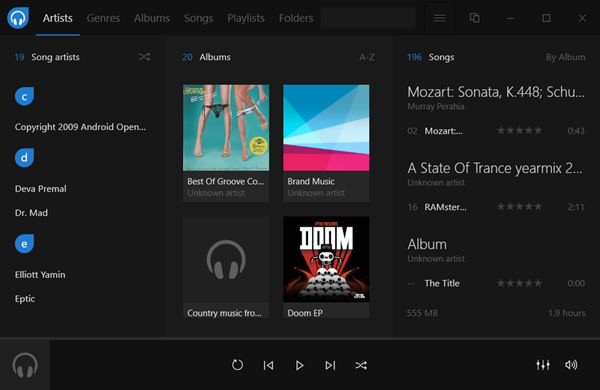Select artist Dr. Mad

31,213
